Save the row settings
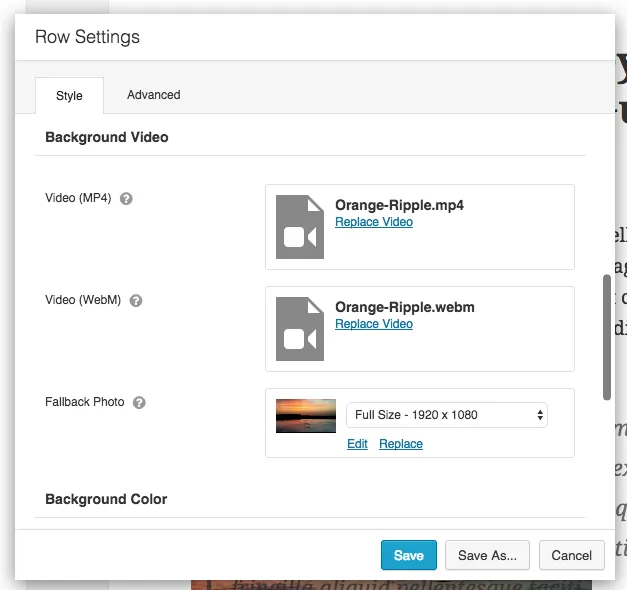Image resolution: width=627 pixels, height=590 pixels. point(408,555)
